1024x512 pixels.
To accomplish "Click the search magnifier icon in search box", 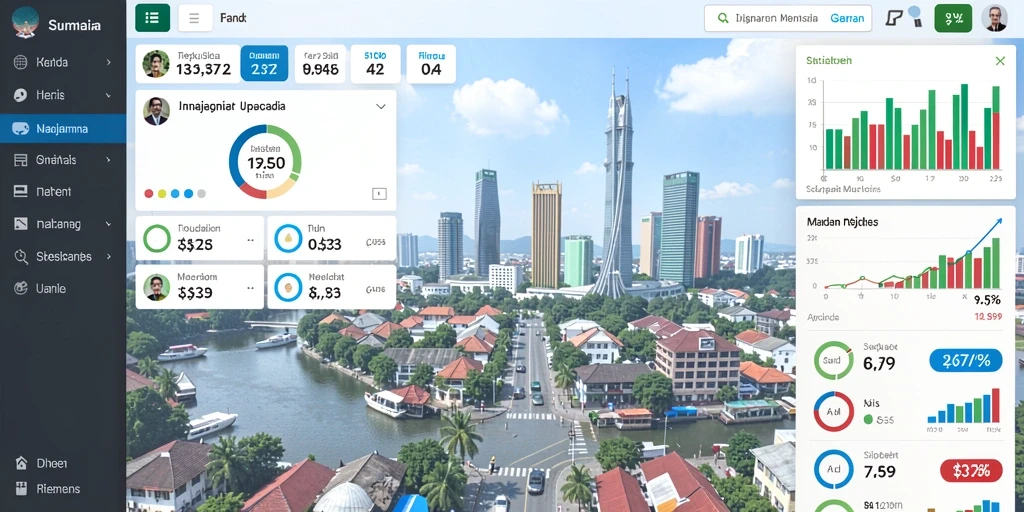I will click(723, 18).
